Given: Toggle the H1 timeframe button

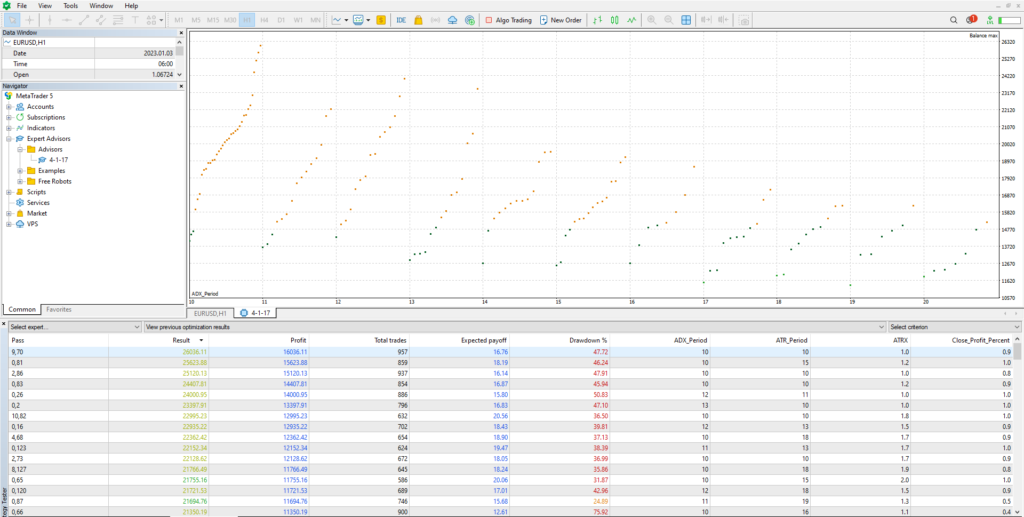Looking at the screenshot, I should (247, 19).
